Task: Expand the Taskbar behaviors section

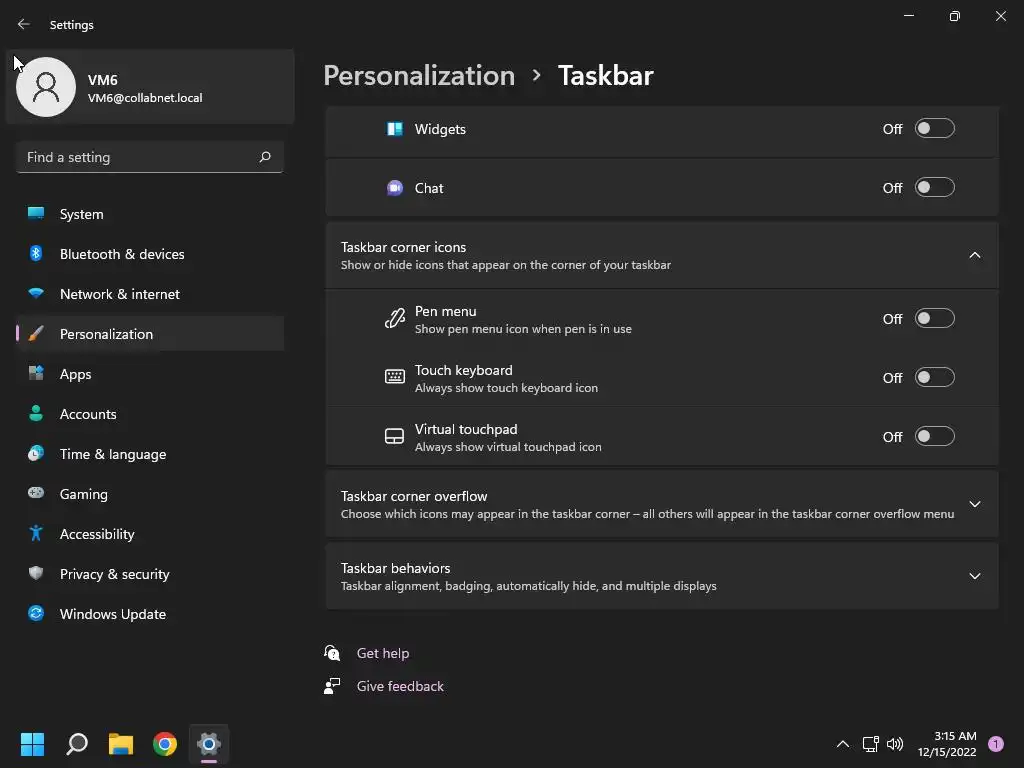Action: point(975,576)
